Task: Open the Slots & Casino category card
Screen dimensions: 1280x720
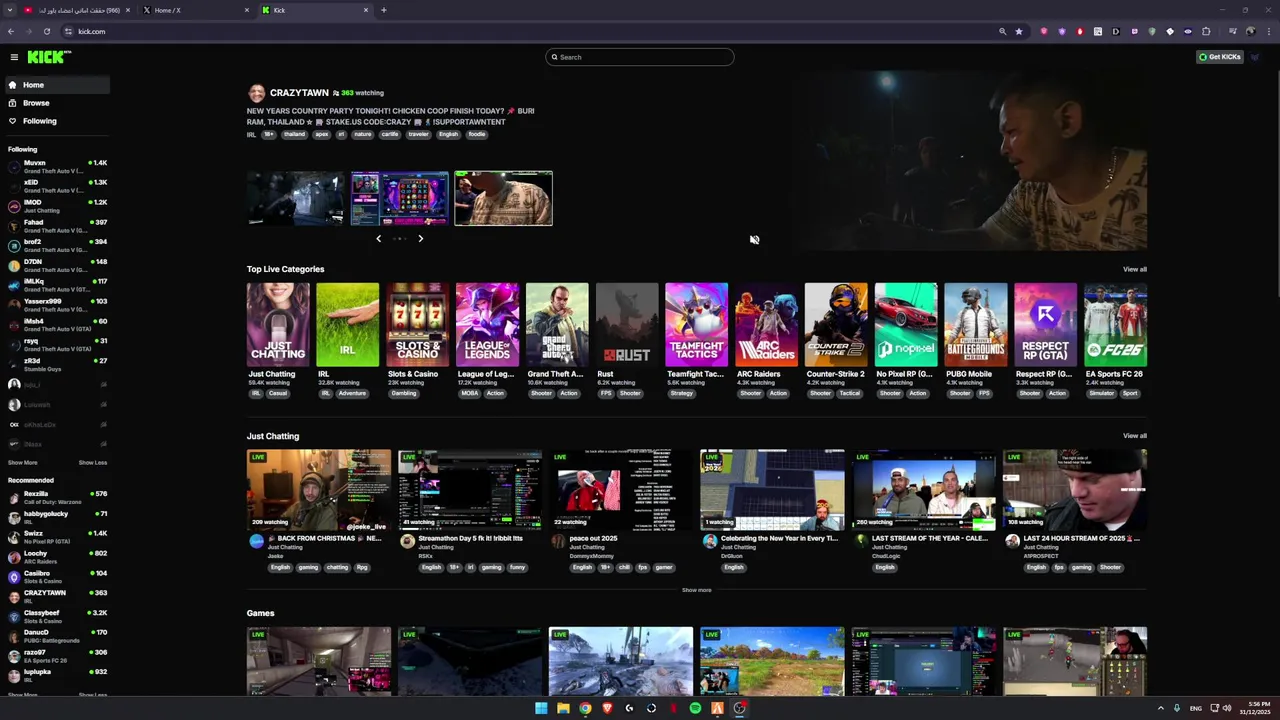Action: [x=417, y=325]
